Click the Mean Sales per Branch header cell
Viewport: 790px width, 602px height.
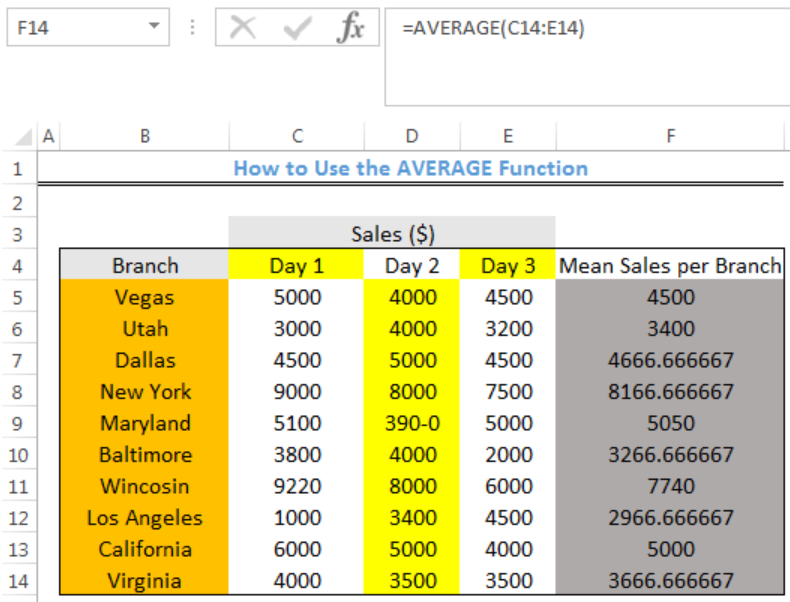[x=670, y=265]
